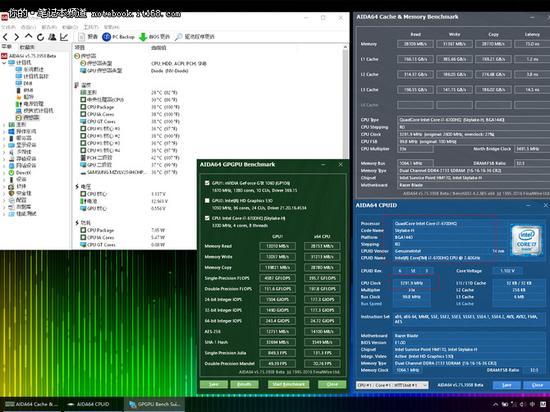550x412 pixels.
Task: Click the user silhouette toolbar icon
Action: coord(52,36)
